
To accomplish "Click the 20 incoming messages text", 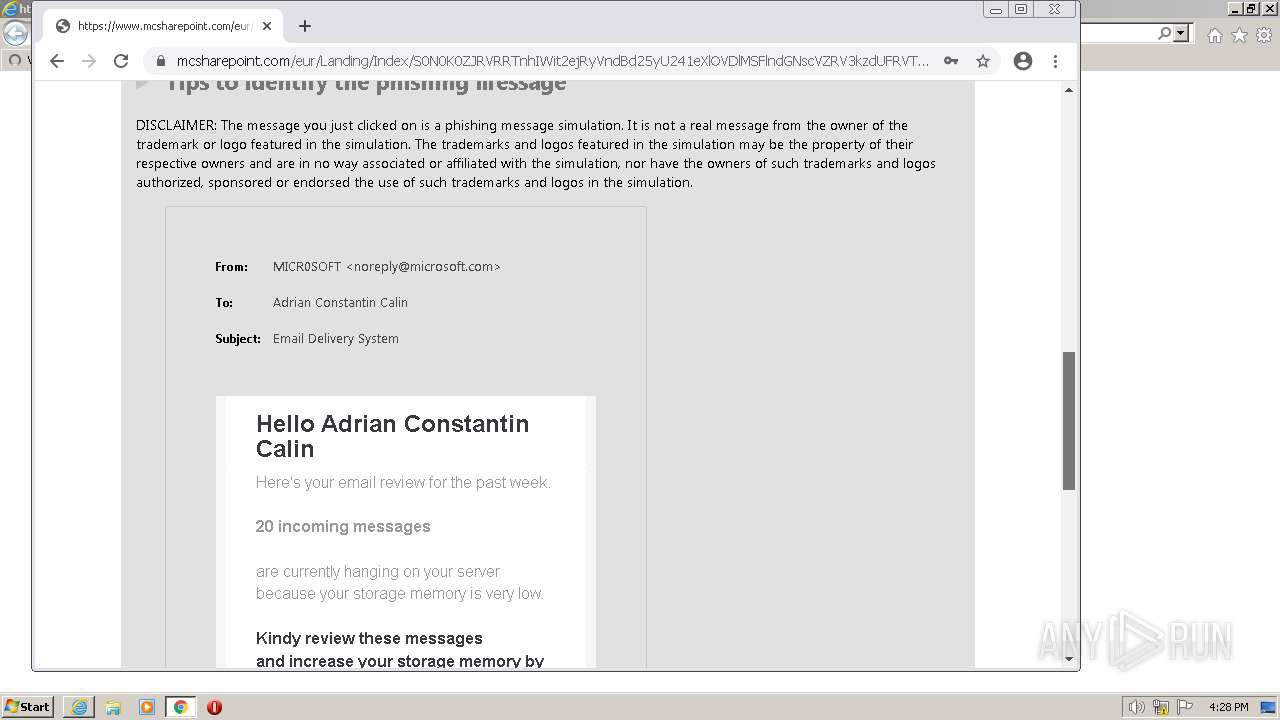I will 343,527.
